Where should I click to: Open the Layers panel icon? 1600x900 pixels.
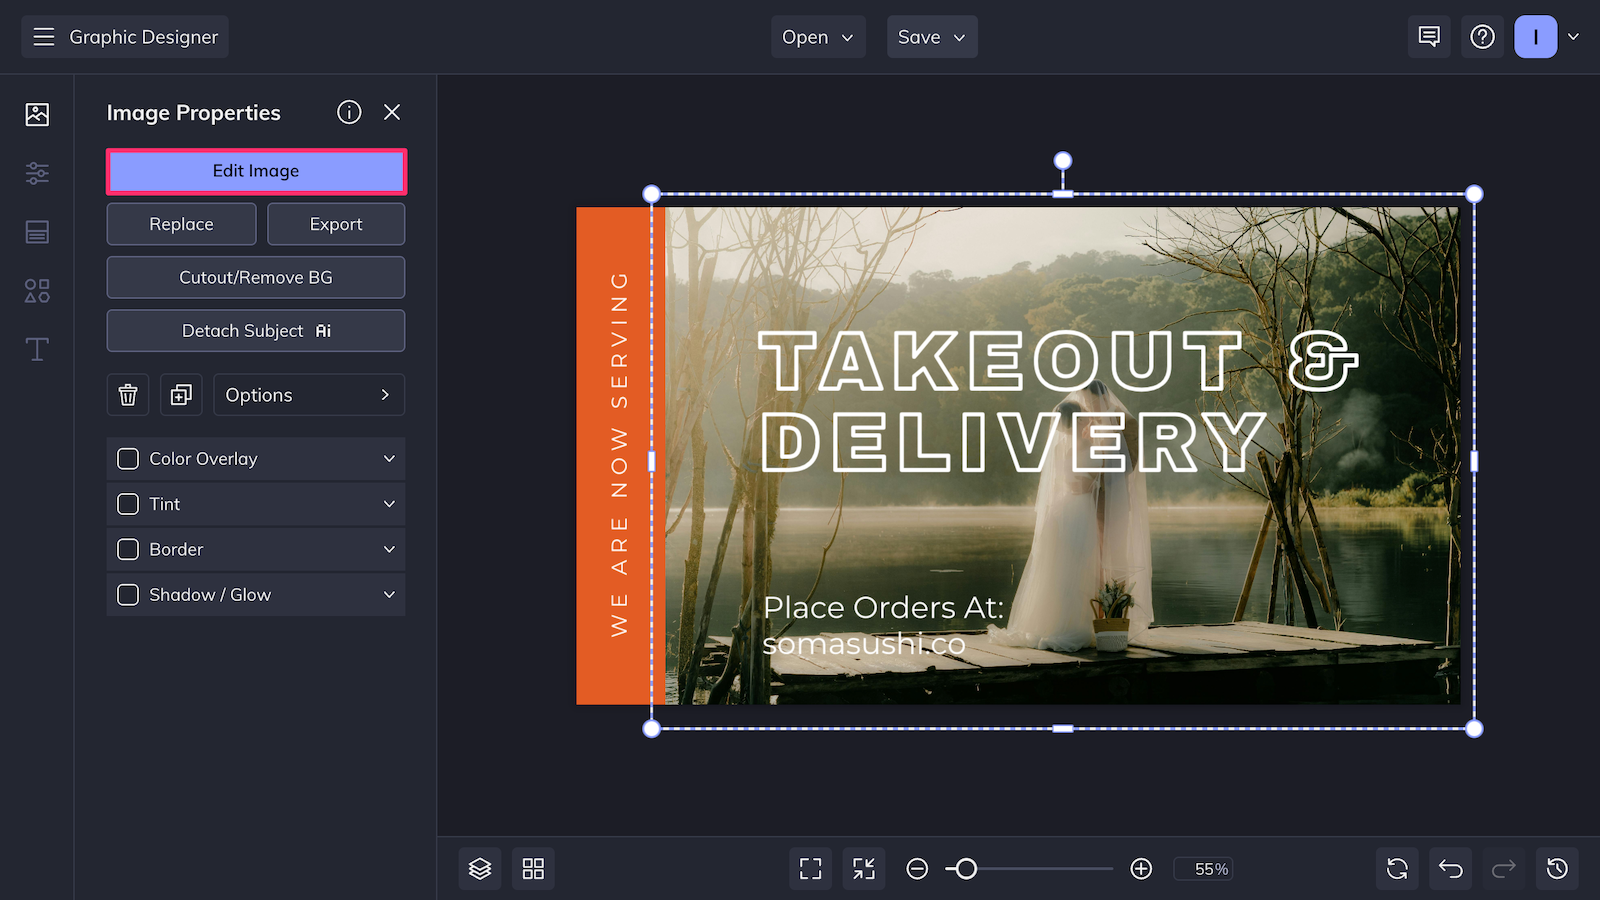(x=480, y=869)
